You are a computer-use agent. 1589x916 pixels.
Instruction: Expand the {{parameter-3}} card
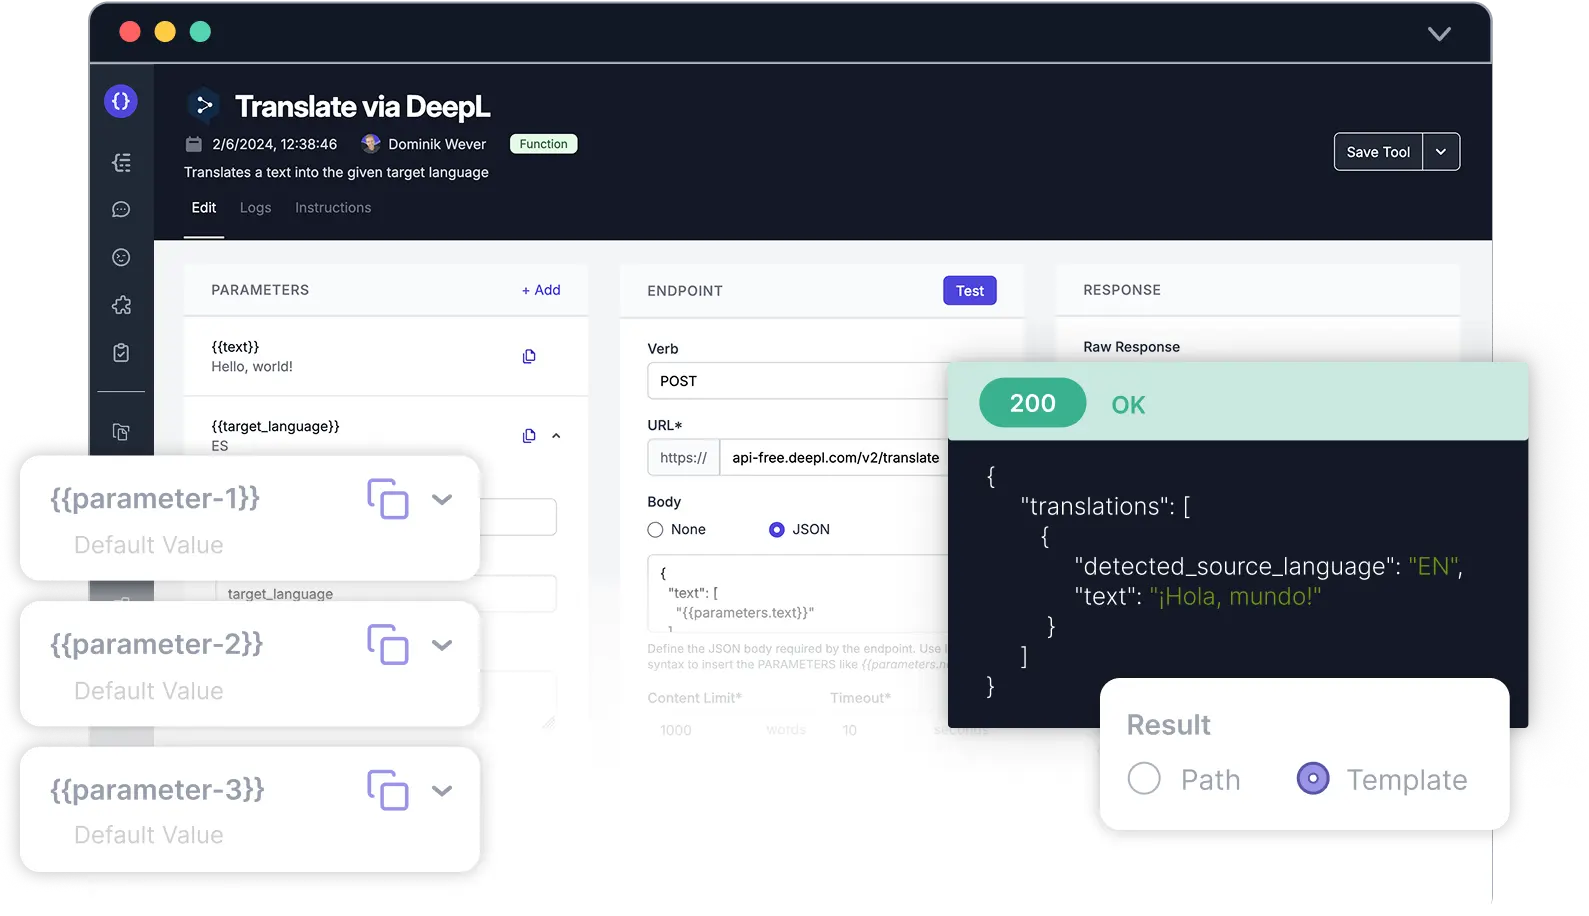pos(442,791)
